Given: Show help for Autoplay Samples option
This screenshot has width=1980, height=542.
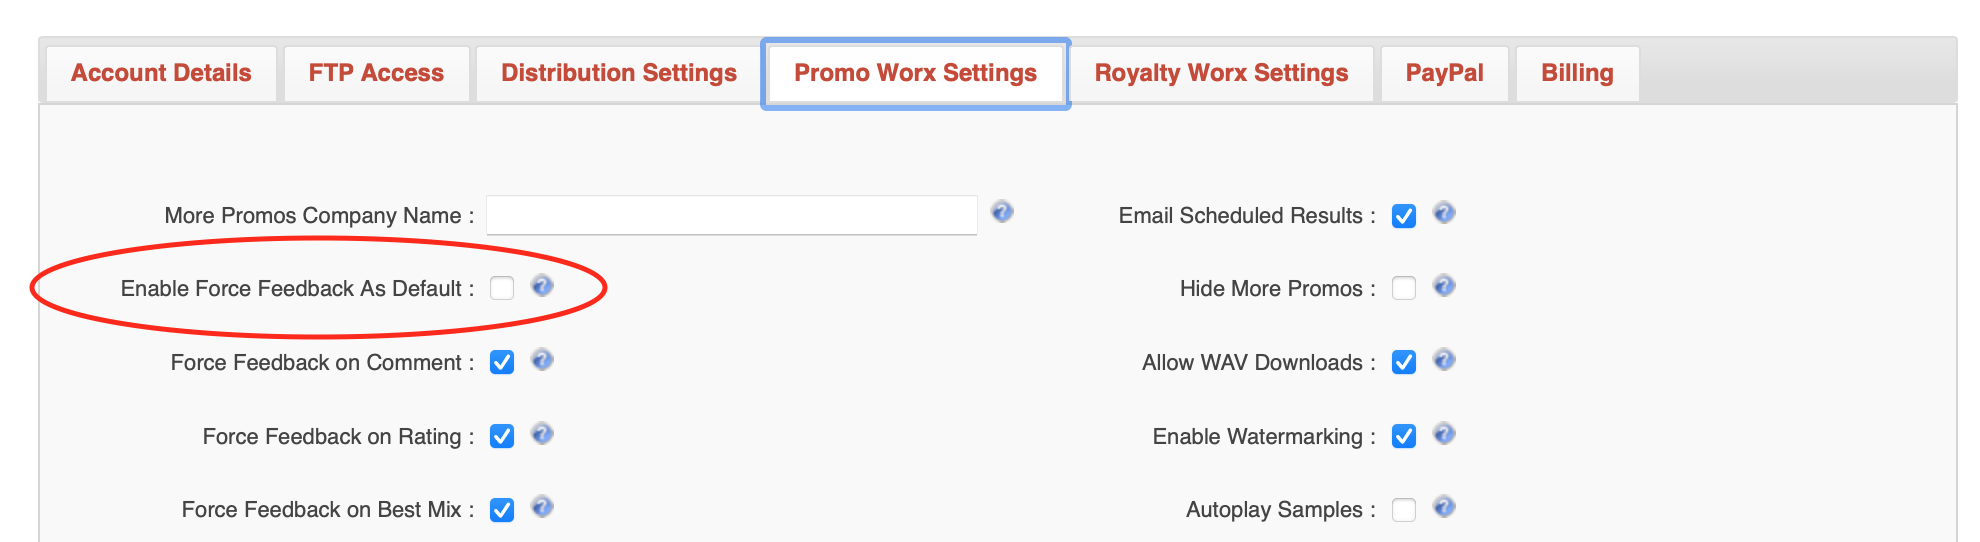Looking at the screenshot, I should click(1444, 507).
